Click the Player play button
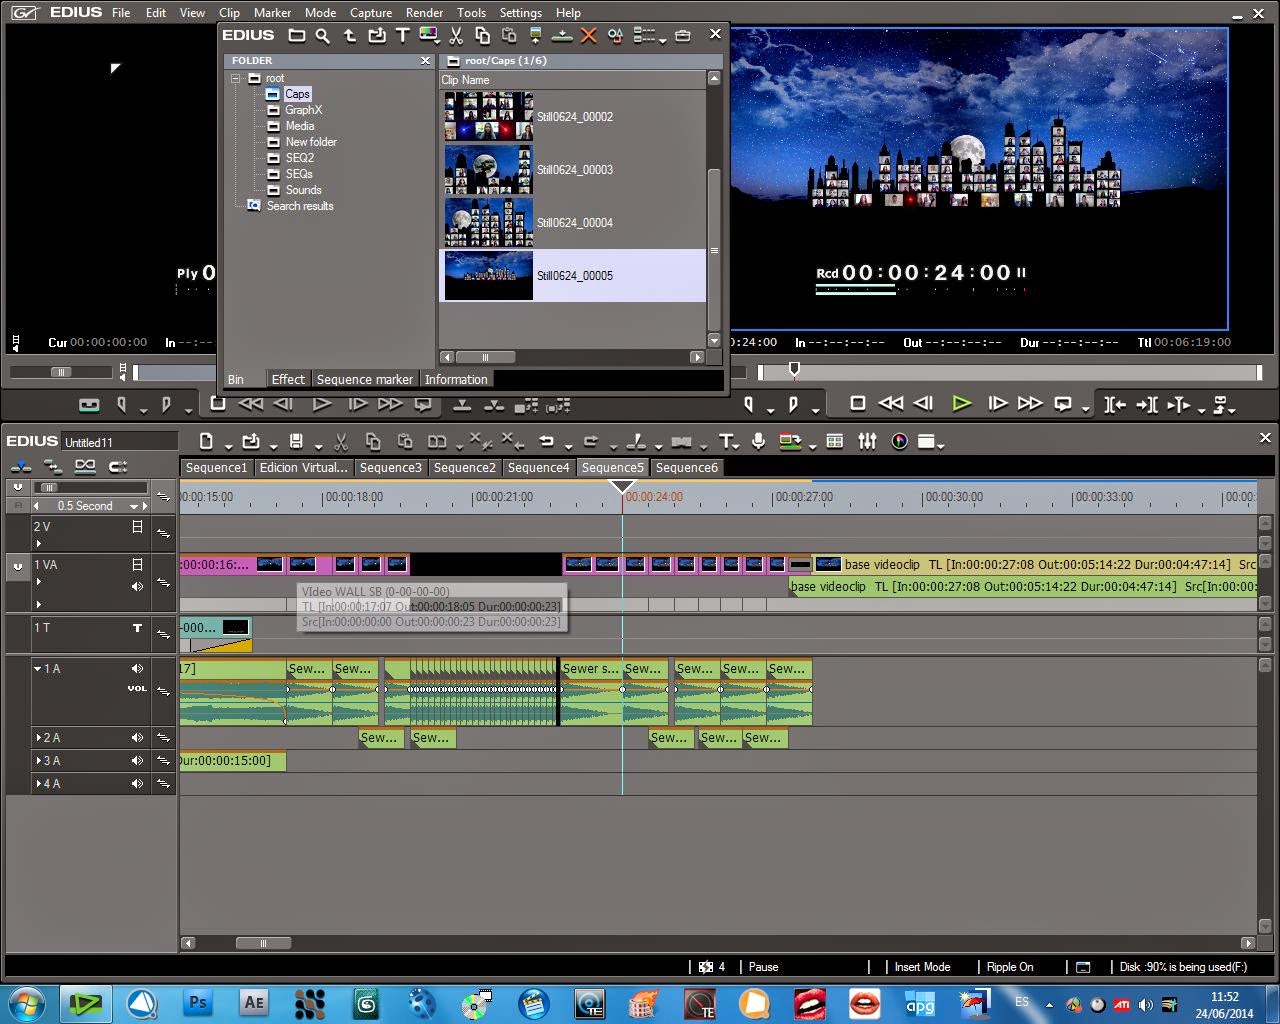Screen dimensions: 1280x1024 point(321,404)
